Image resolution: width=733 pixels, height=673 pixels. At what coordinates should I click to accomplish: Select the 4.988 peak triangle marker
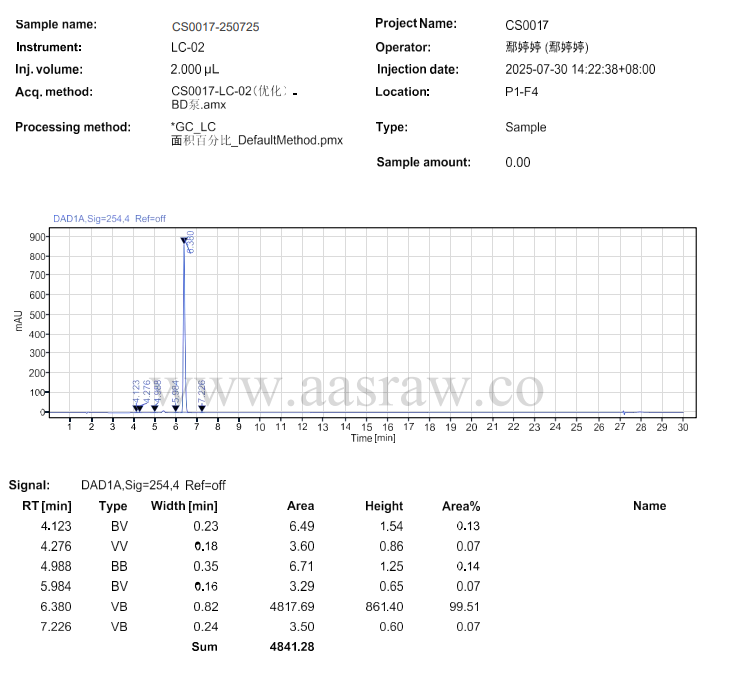tap(155, 407)
